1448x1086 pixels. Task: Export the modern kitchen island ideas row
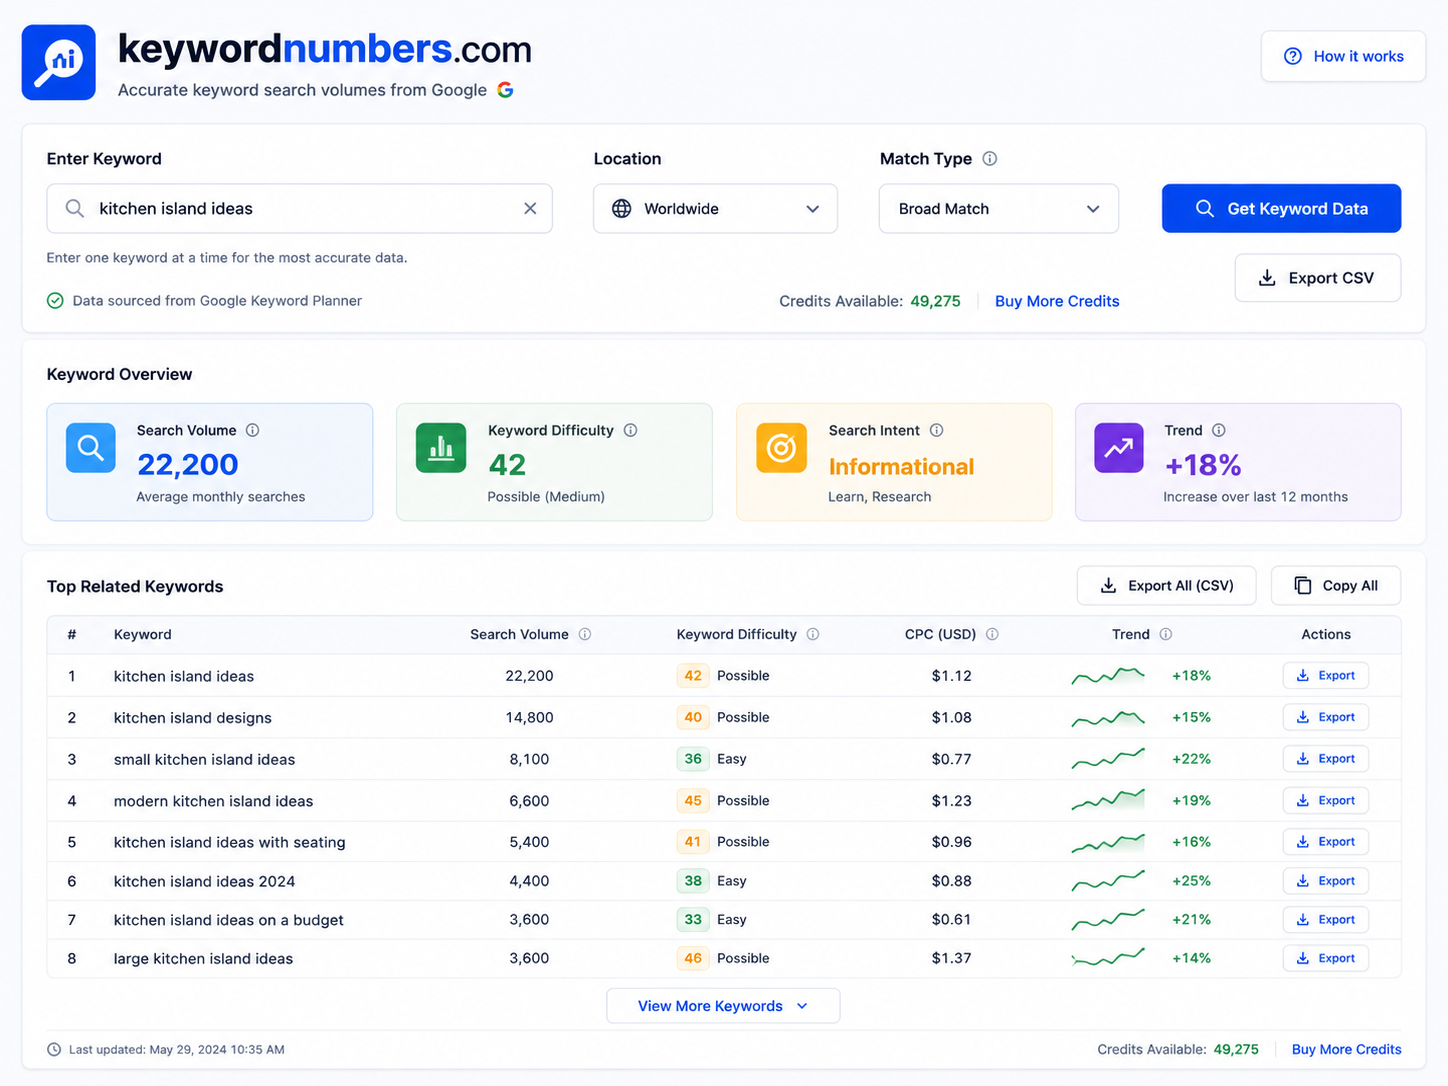1325,800
